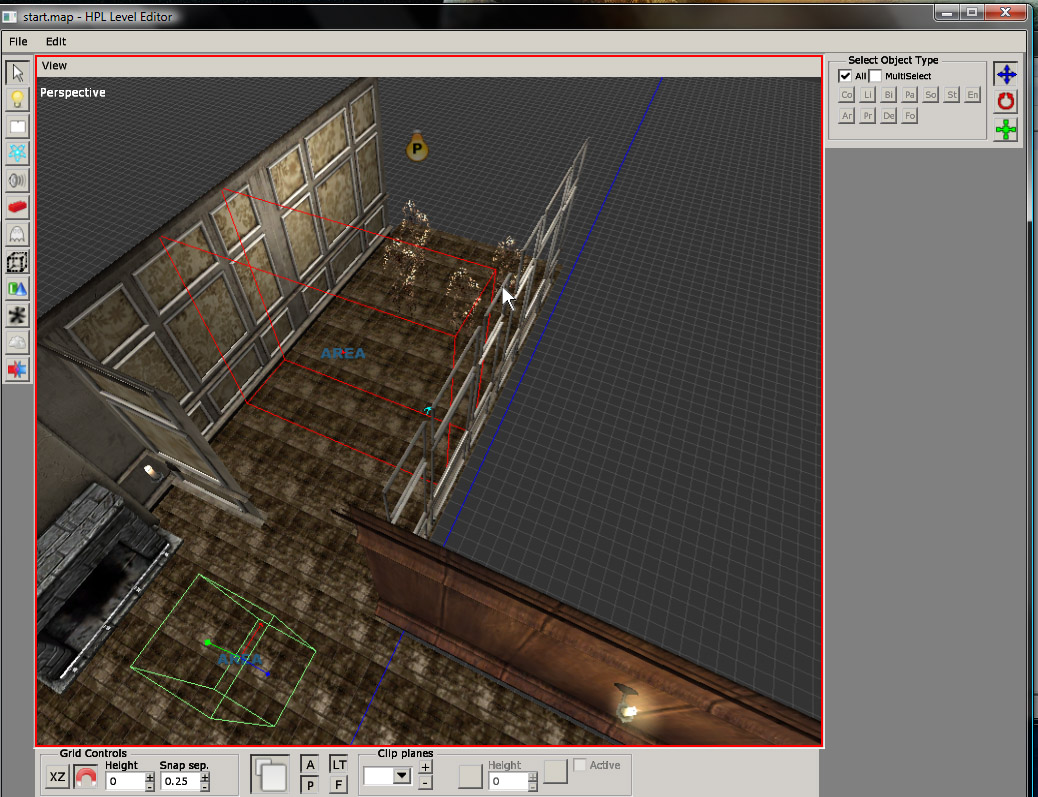Choose the dashed cube Areas tool

(x=17, y=262)
